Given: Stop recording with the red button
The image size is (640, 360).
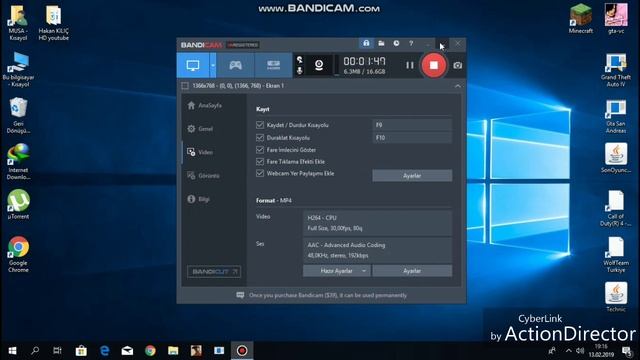Looking at the screenshot, I should pyautogui.click(x=433, y=65).
